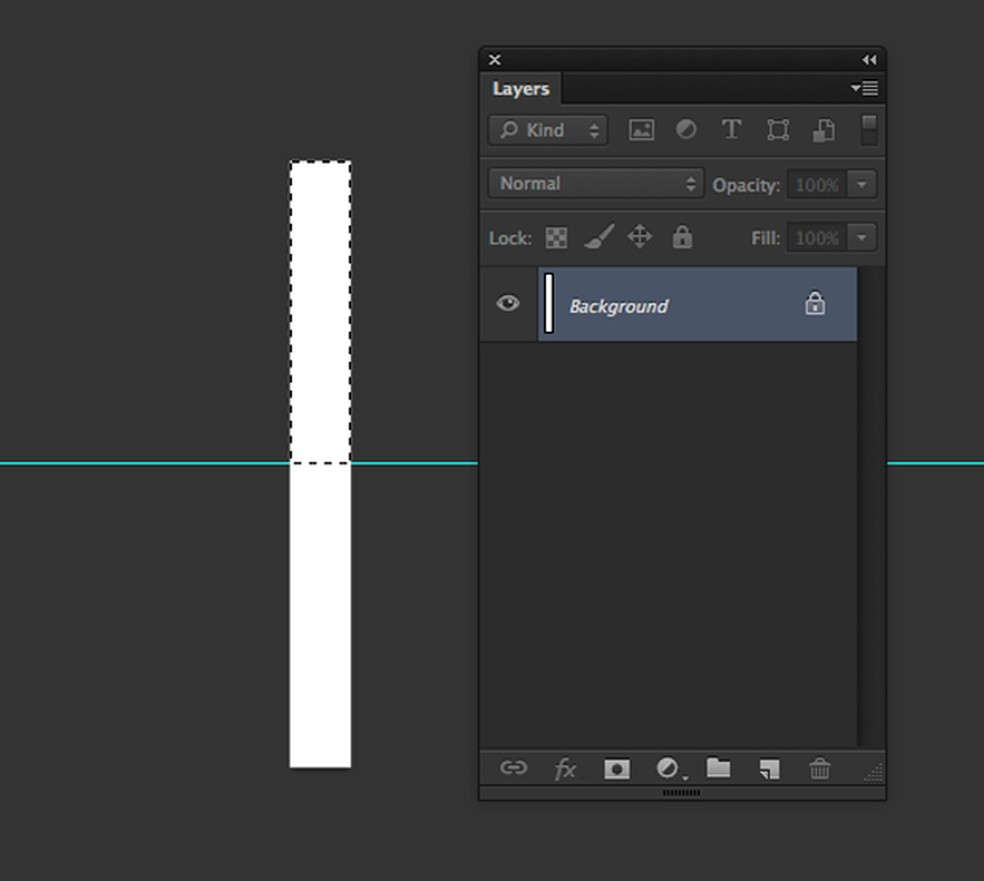Click inside the selected white canvas area

pos(320,312)
